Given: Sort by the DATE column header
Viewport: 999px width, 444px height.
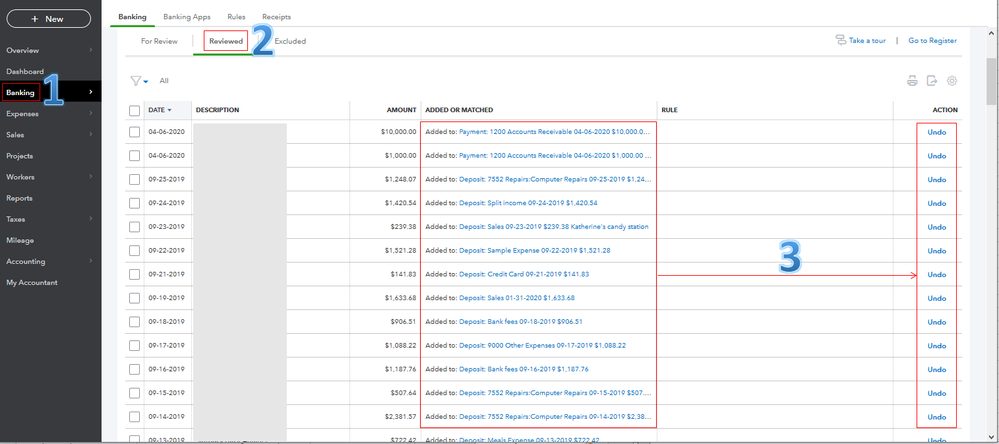Looking at the screenshot, I should pos(160,110).
